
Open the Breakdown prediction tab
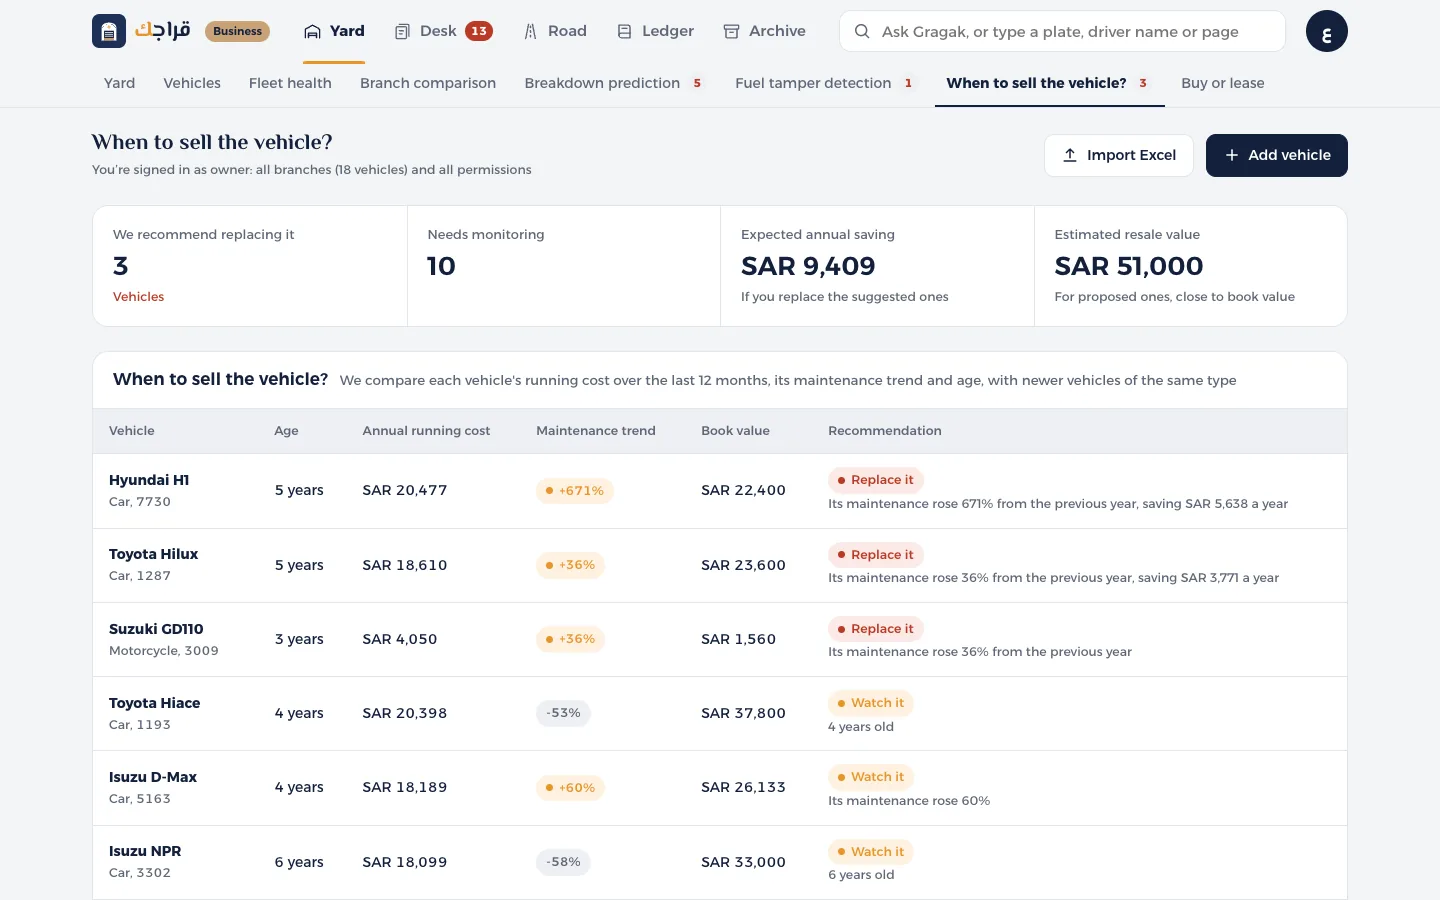(613, 83)
